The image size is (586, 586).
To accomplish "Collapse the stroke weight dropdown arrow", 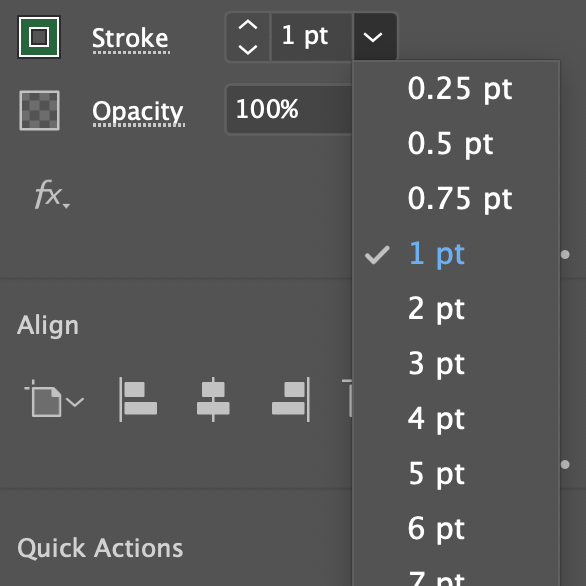I will pos(375,37).
